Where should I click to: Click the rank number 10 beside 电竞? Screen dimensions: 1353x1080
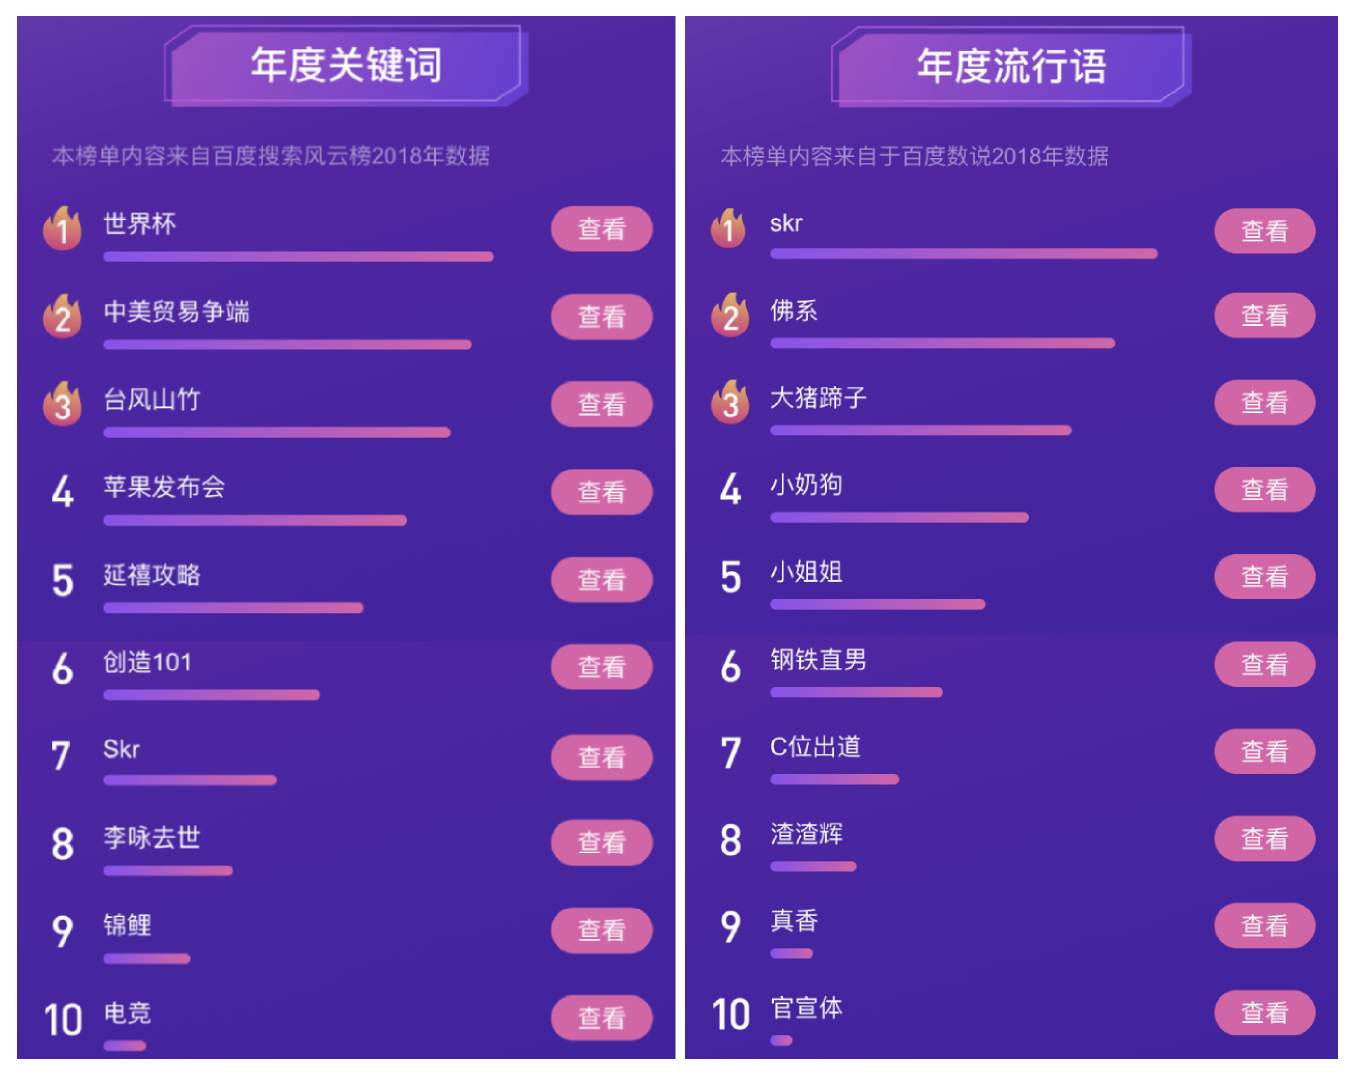[x=62, y=1020]
